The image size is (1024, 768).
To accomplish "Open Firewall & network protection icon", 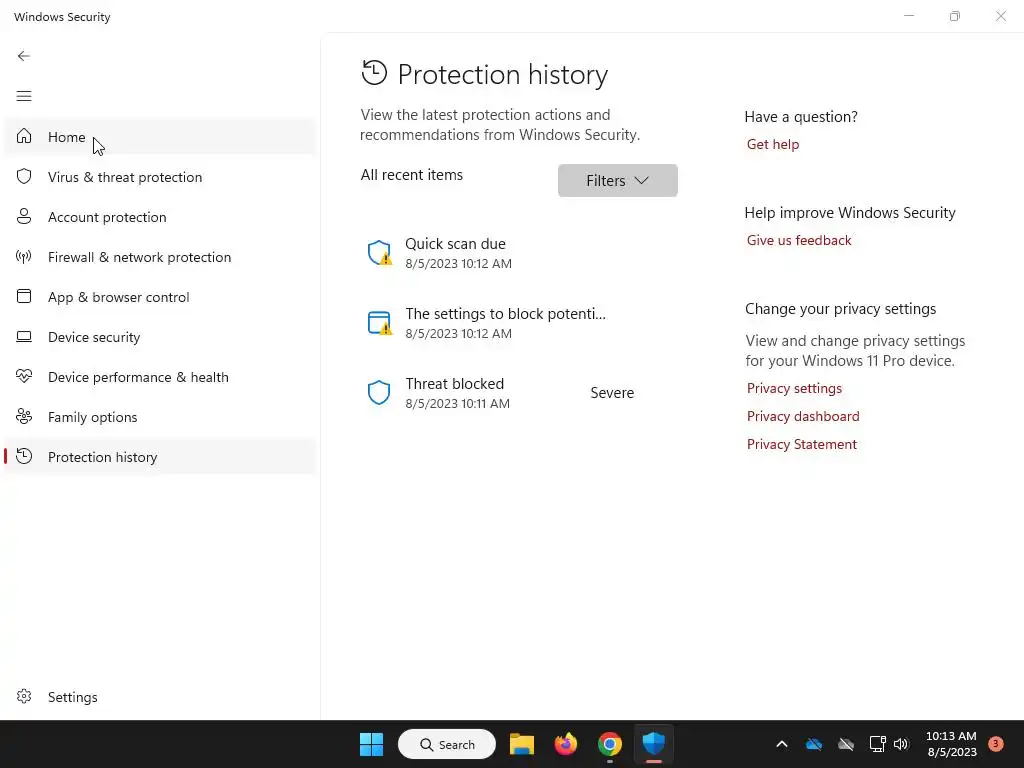I will click(24, 257).
